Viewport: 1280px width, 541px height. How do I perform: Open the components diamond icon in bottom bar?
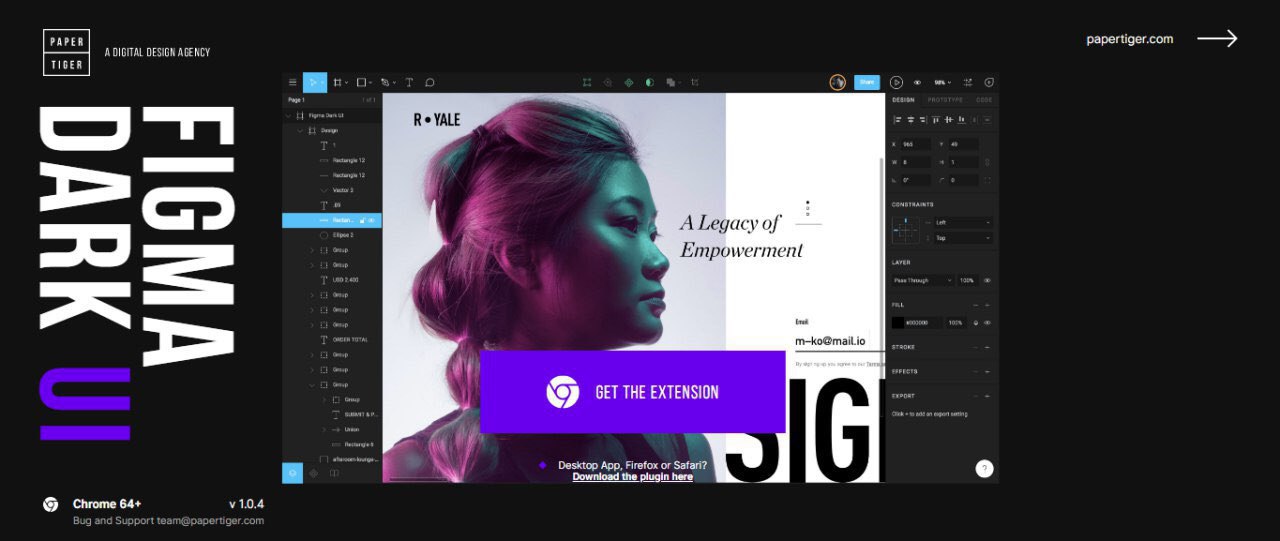pos(313,472)
